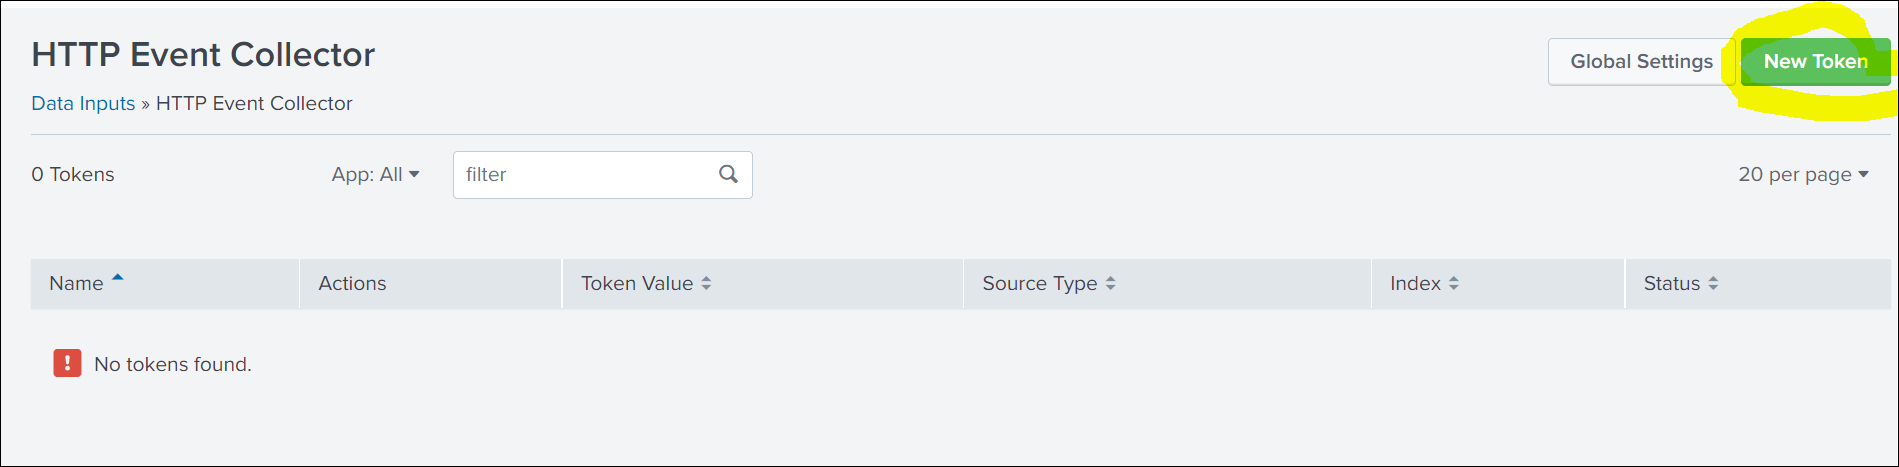
Task: Expand the App: All dropdown
Action: tap(375, 175)
